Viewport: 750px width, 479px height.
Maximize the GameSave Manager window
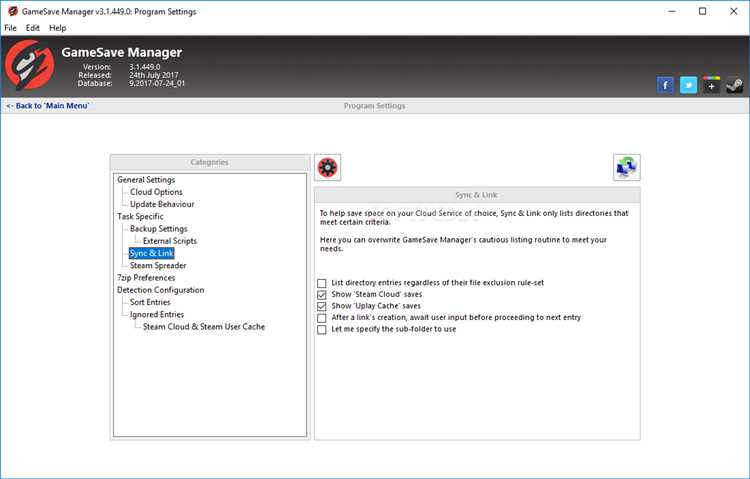702,11
